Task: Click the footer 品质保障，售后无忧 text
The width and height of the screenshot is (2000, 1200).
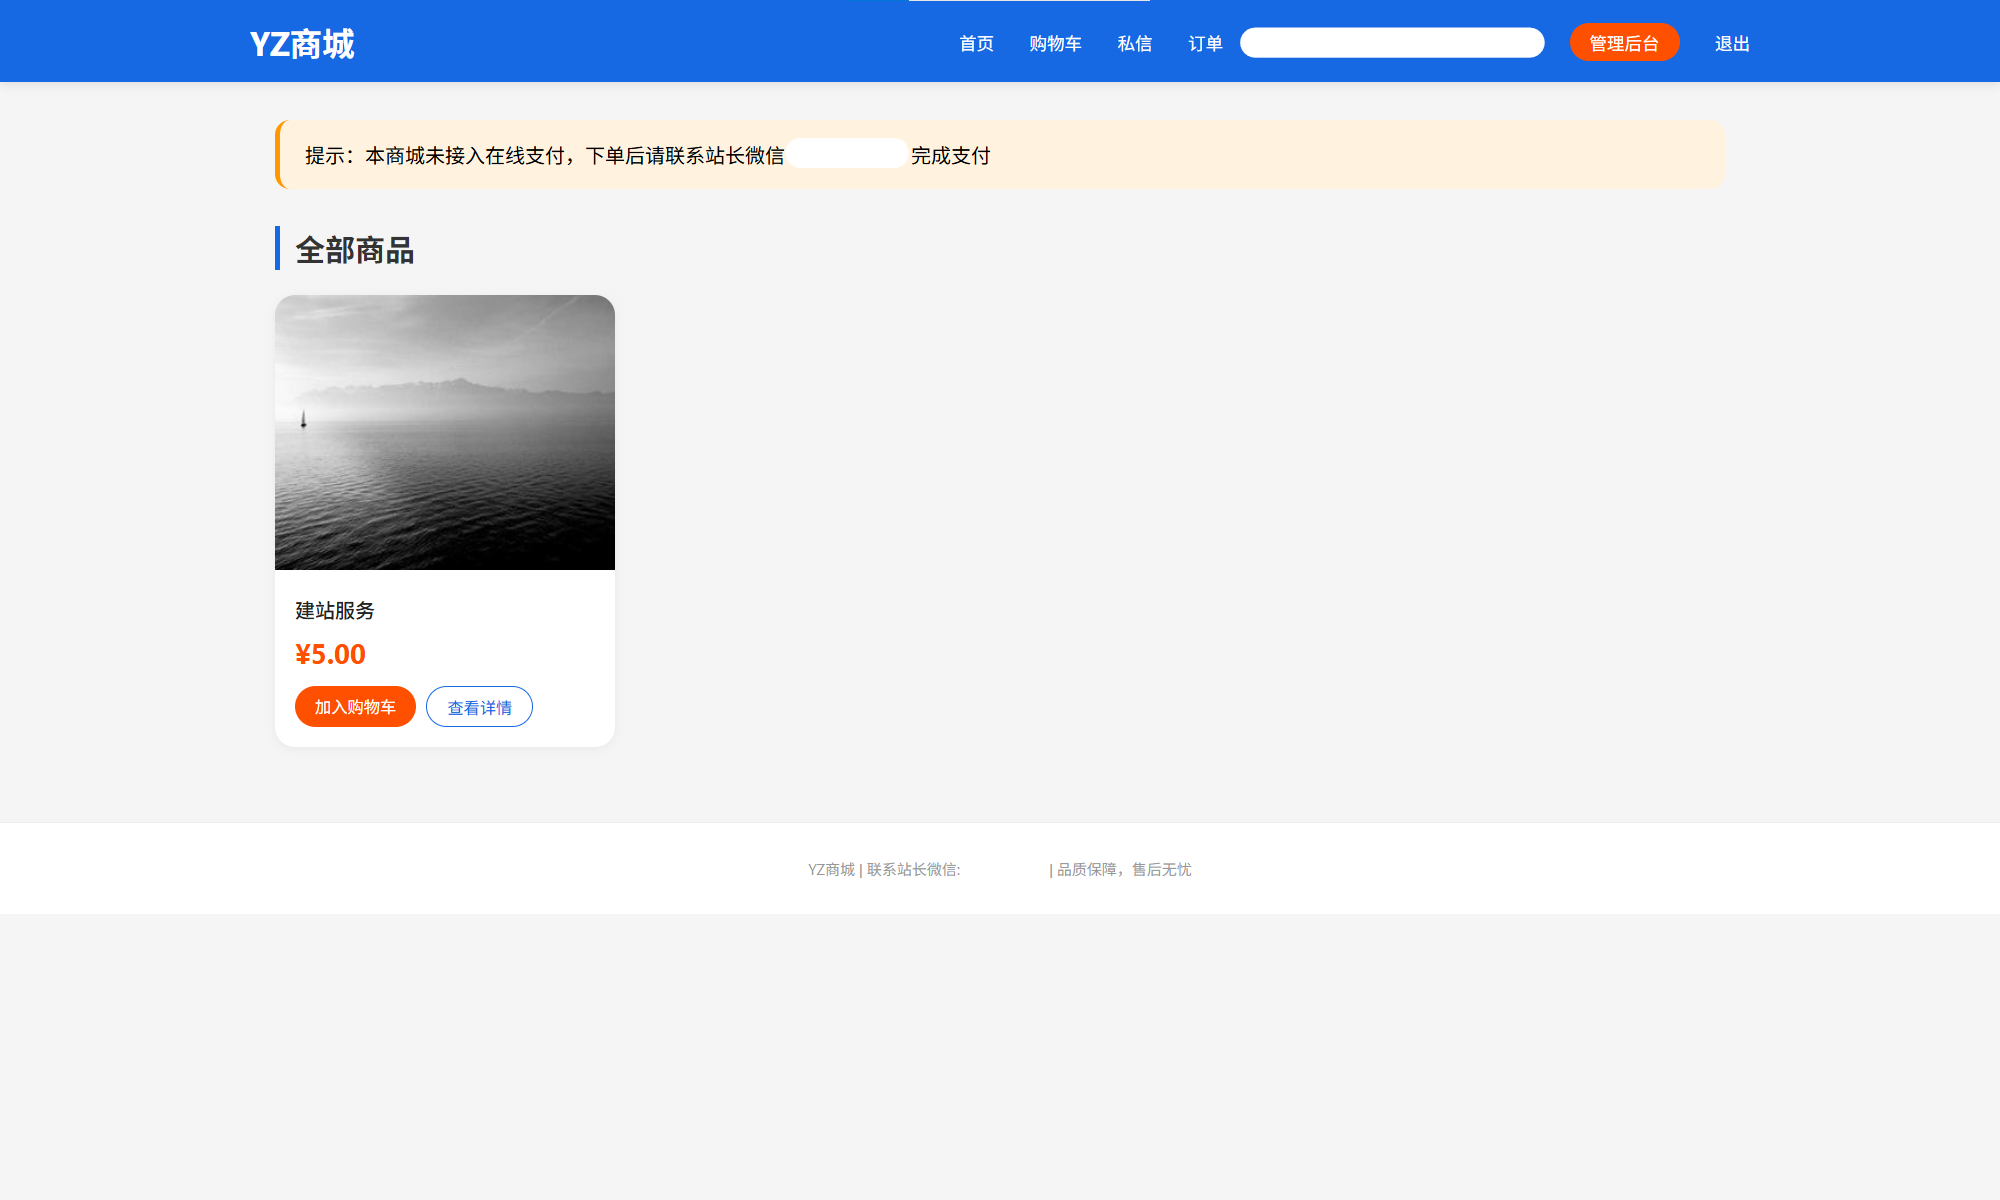Action: [1124, 870]
